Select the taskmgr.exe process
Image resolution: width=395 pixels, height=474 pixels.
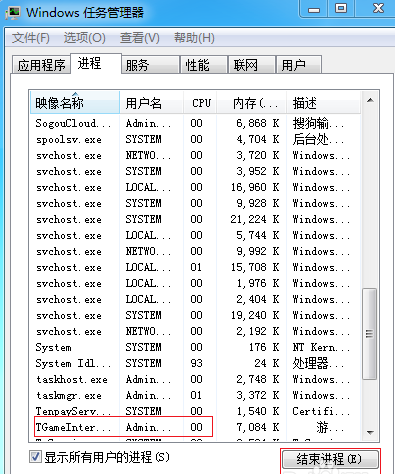tap(195, 395)
